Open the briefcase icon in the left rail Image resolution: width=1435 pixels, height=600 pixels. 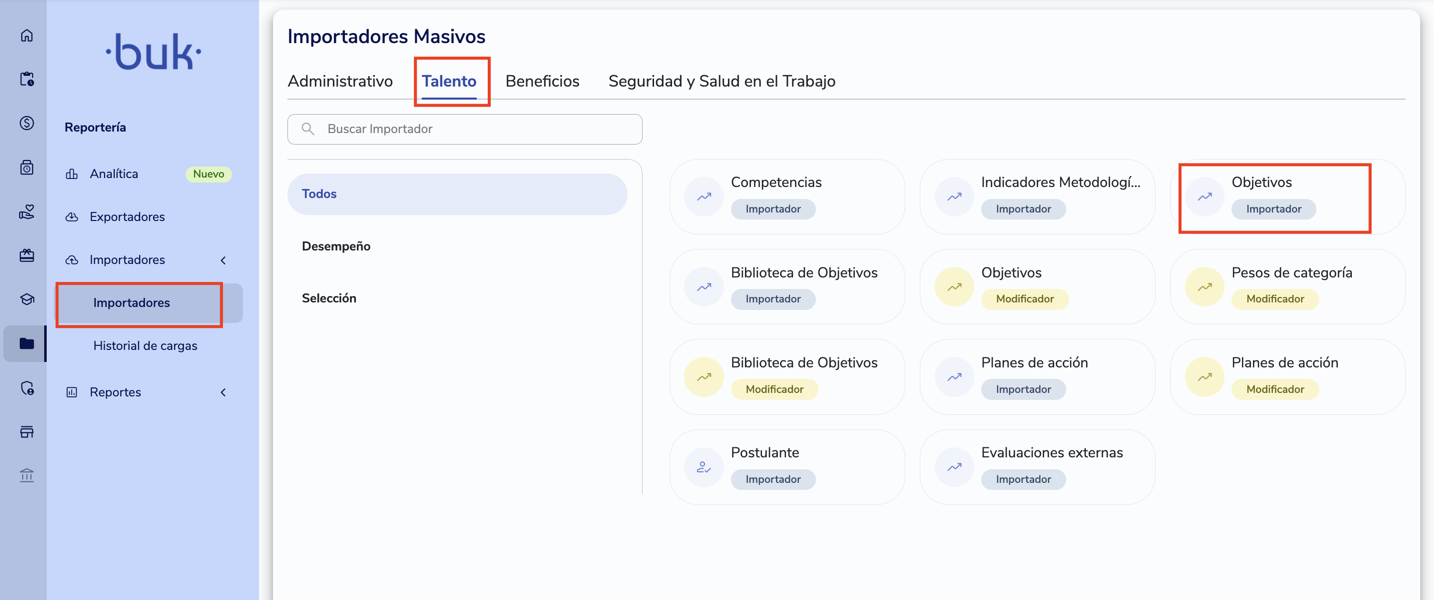27,255
